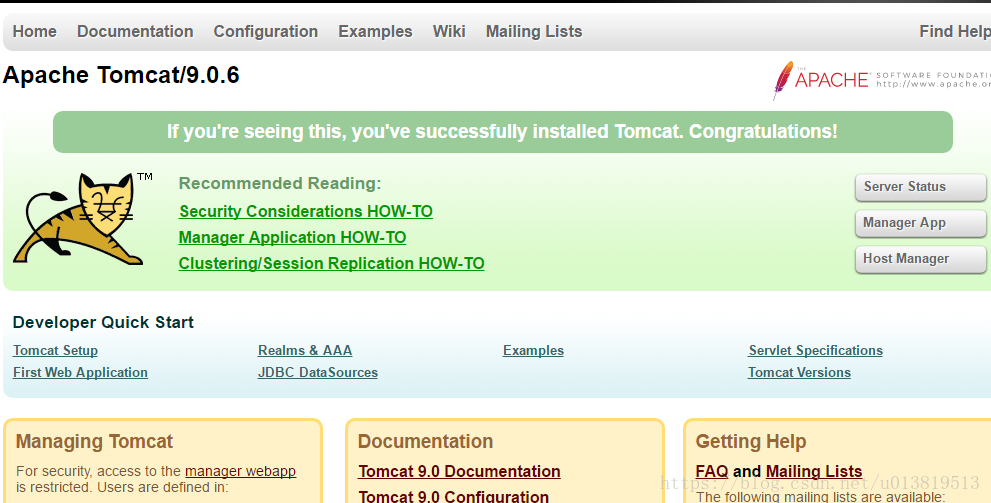Image resolution: width=991 pixels, height=503 pixels.
Task: Open Mailing Lists in top navigation
Action: coord(534,32)
